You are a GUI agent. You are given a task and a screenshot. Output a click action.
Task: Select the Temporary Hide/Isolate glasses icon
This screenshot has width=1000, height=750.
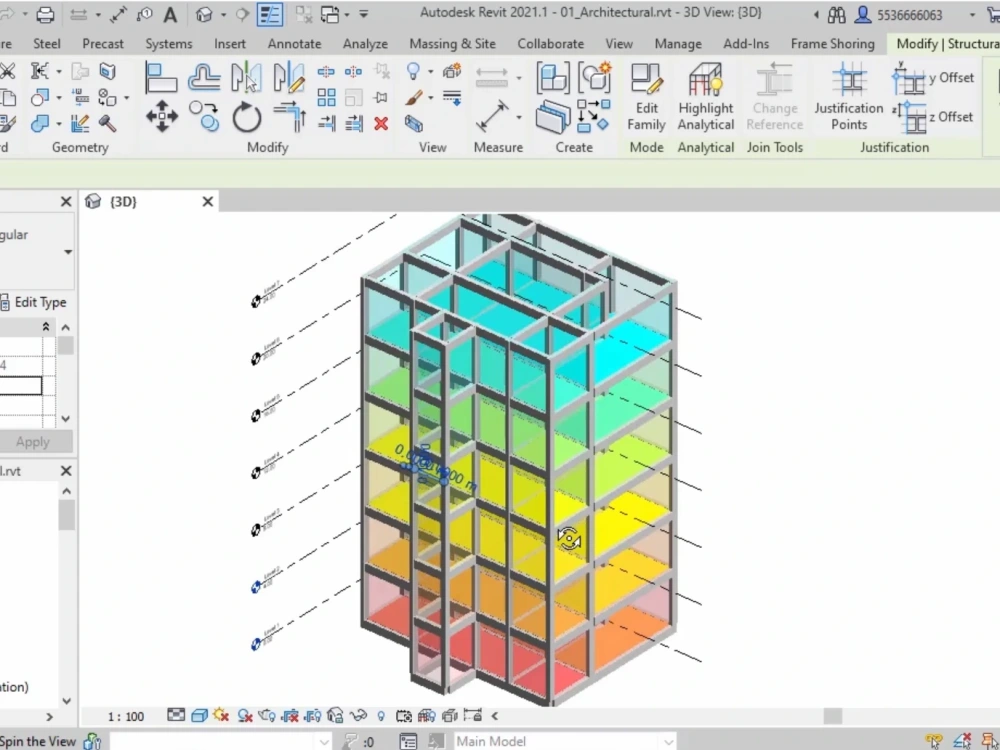(356, 715)
